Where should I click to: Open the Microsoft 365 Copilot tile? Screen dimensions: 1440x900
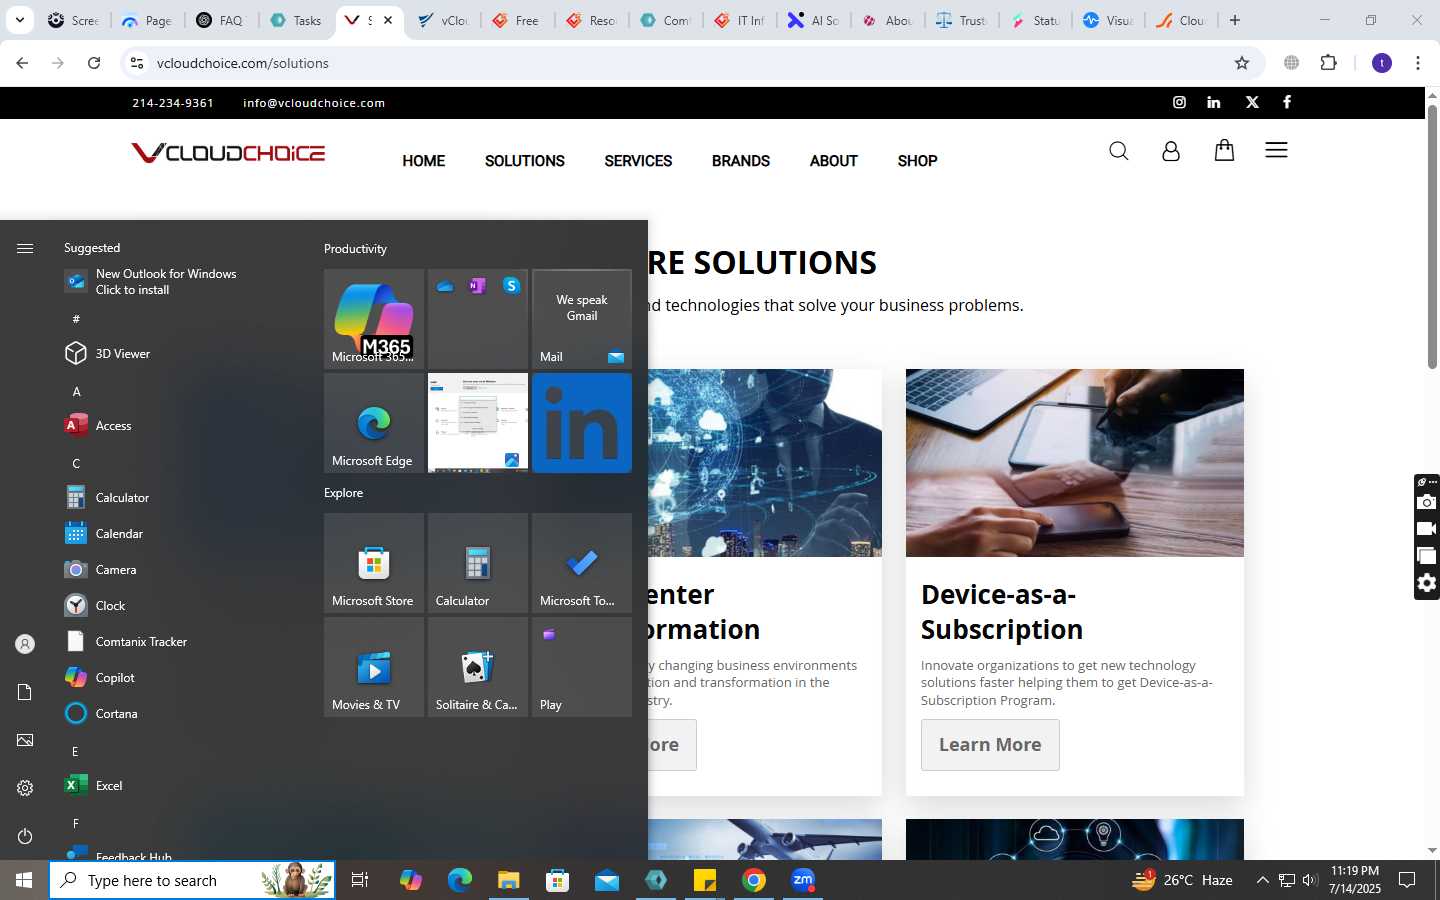click(x=374, y=319)
